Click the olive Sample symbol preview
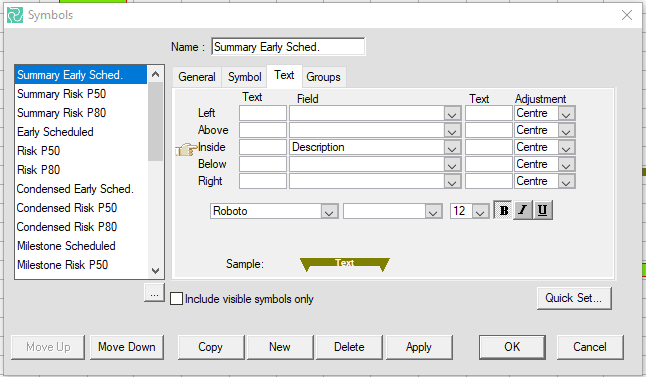The image size is (646, 377). coord(345,265)
